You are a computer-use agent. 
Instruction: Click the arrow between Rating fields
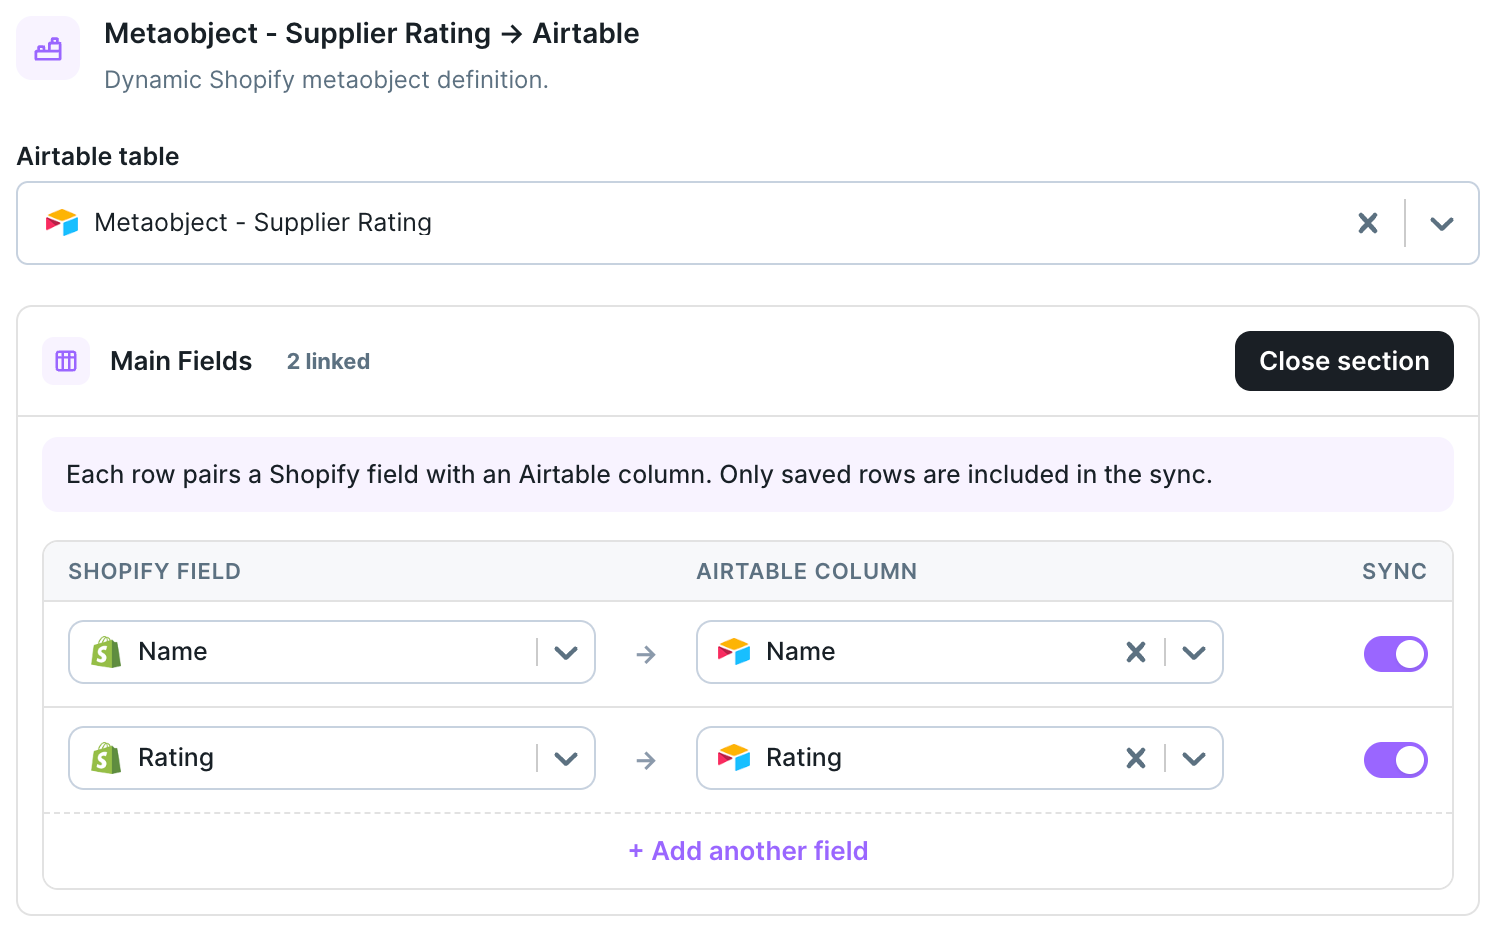646,760
